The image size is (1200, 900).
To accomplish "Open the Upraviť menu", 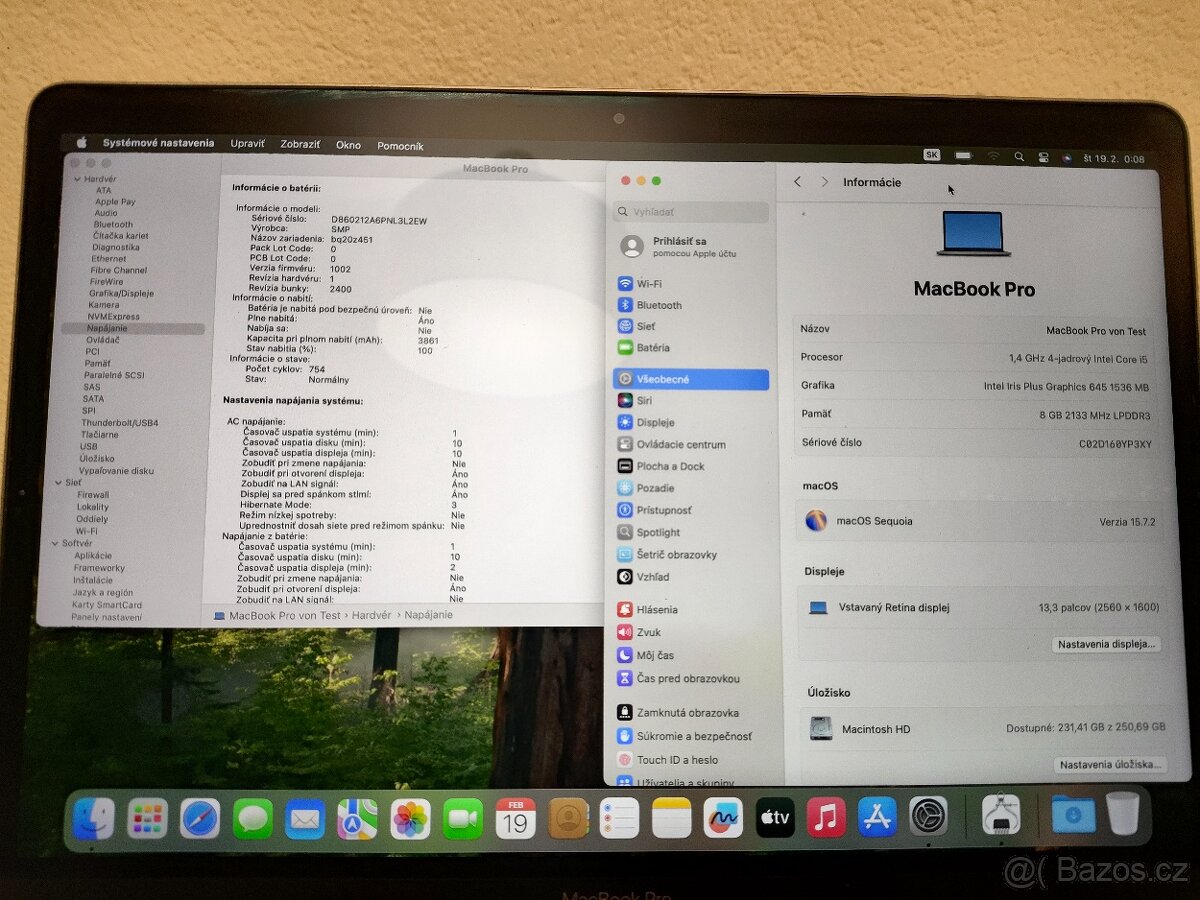I will coord(247,145).
